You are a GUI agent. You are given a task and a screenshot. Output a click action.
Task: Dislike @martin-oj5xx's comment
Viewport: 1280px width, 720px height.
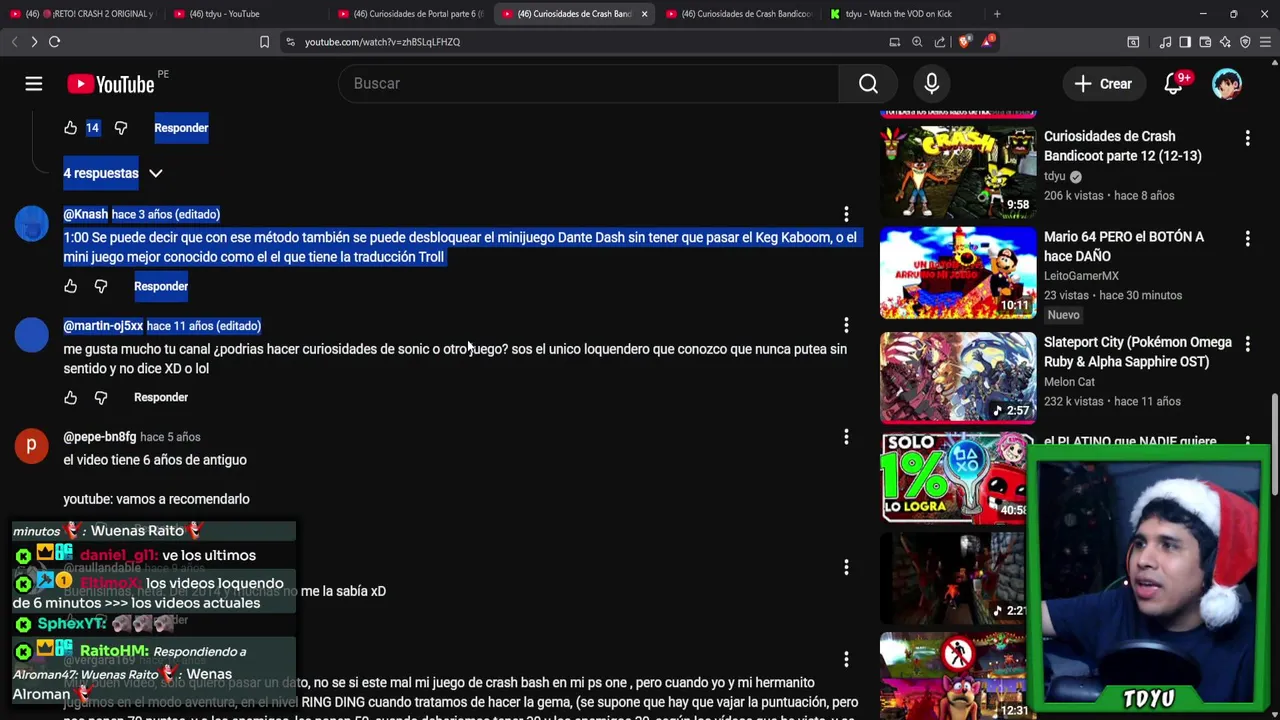click(x=101, y=397)
